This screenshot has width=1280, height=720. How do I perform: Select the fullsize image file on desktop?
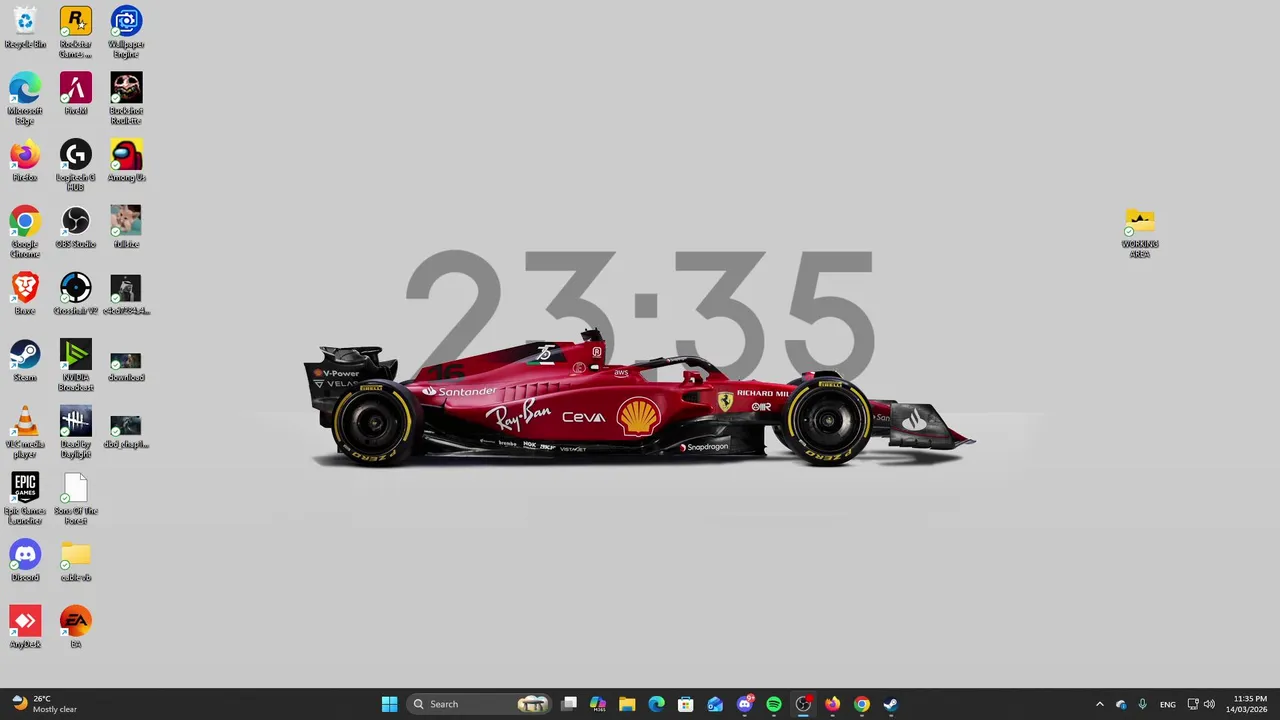pyautogui.click(x=126, y=227)
